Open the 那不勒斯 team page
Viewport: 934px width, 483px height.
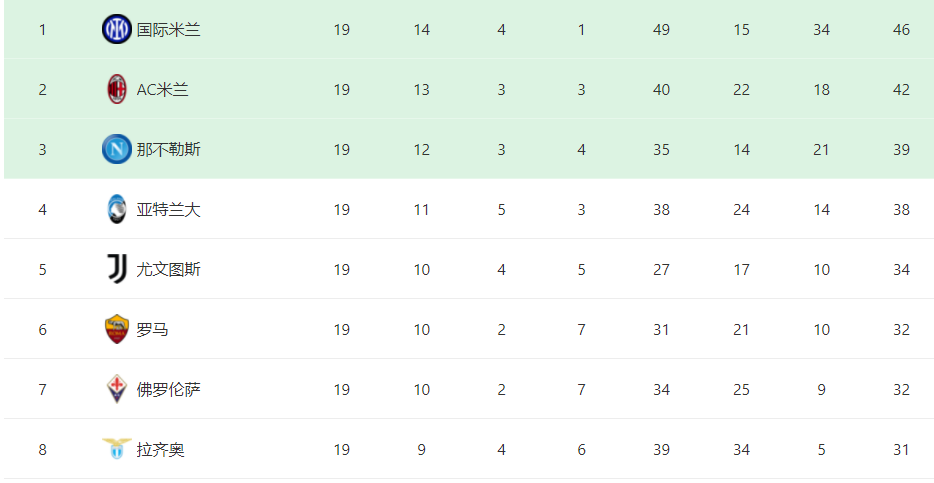(x=169, y=149)
